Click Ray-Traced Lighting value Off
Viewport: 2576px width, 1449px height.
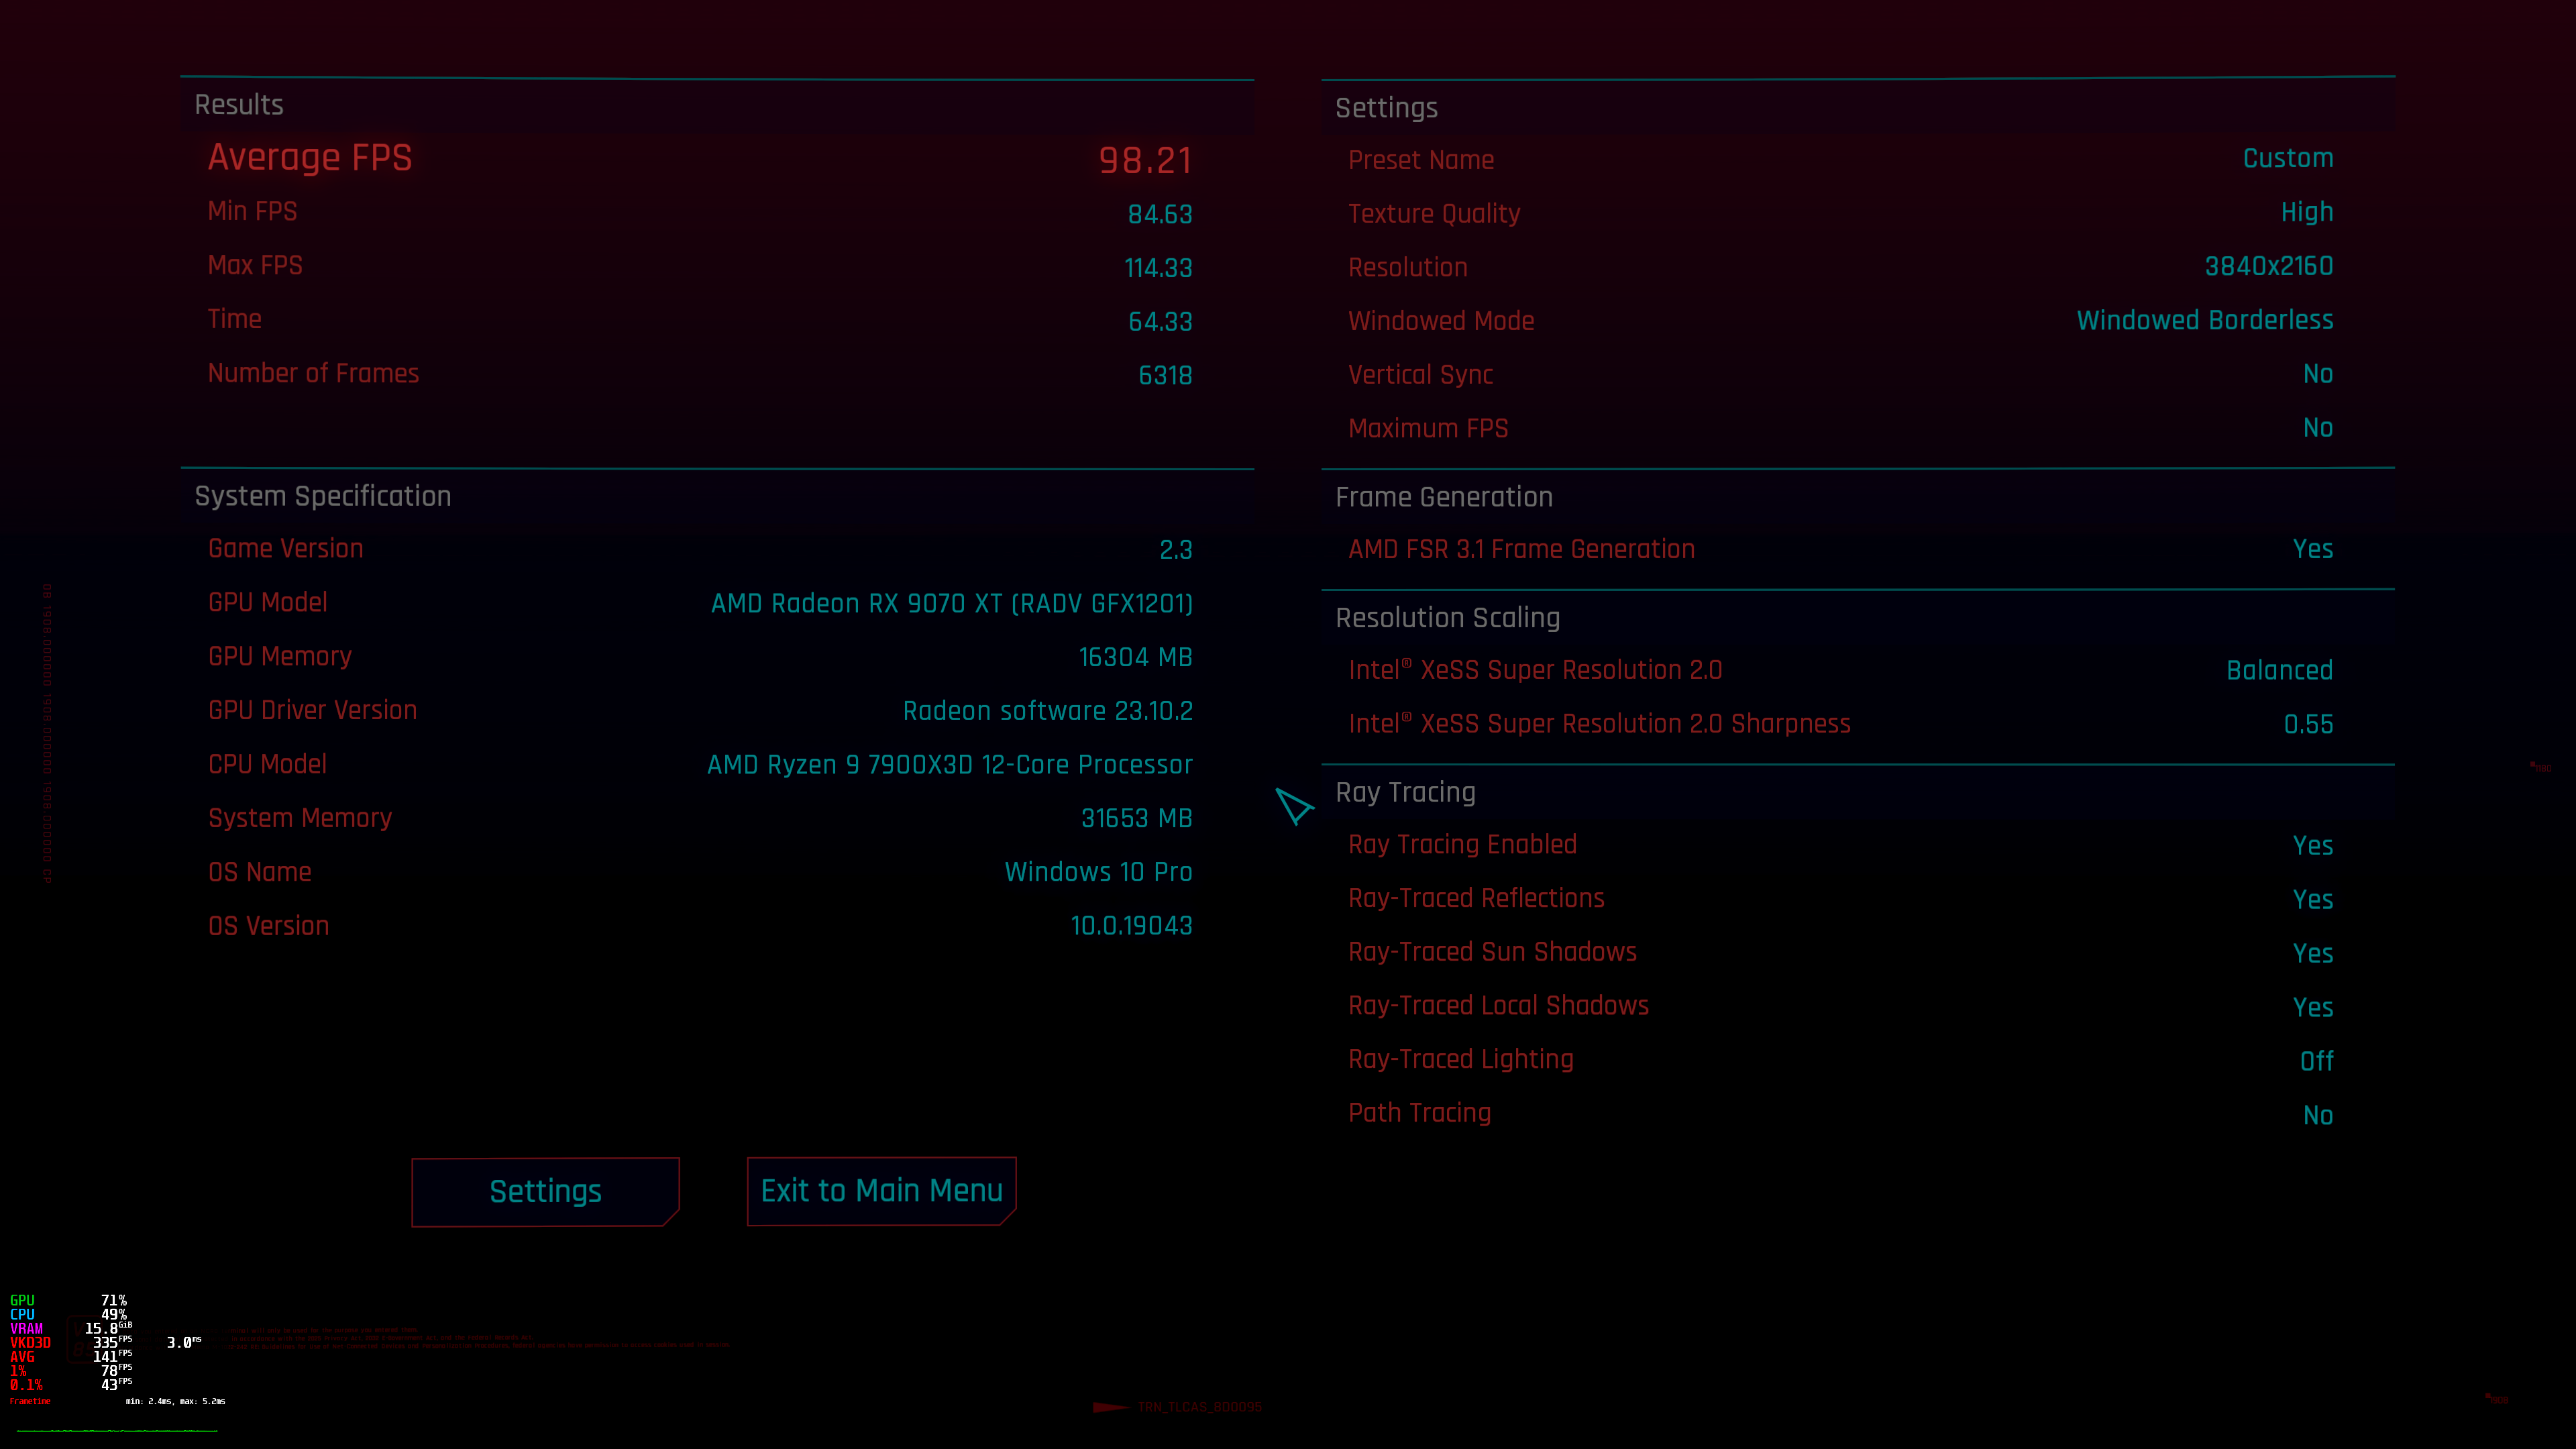[2316, 1061]
